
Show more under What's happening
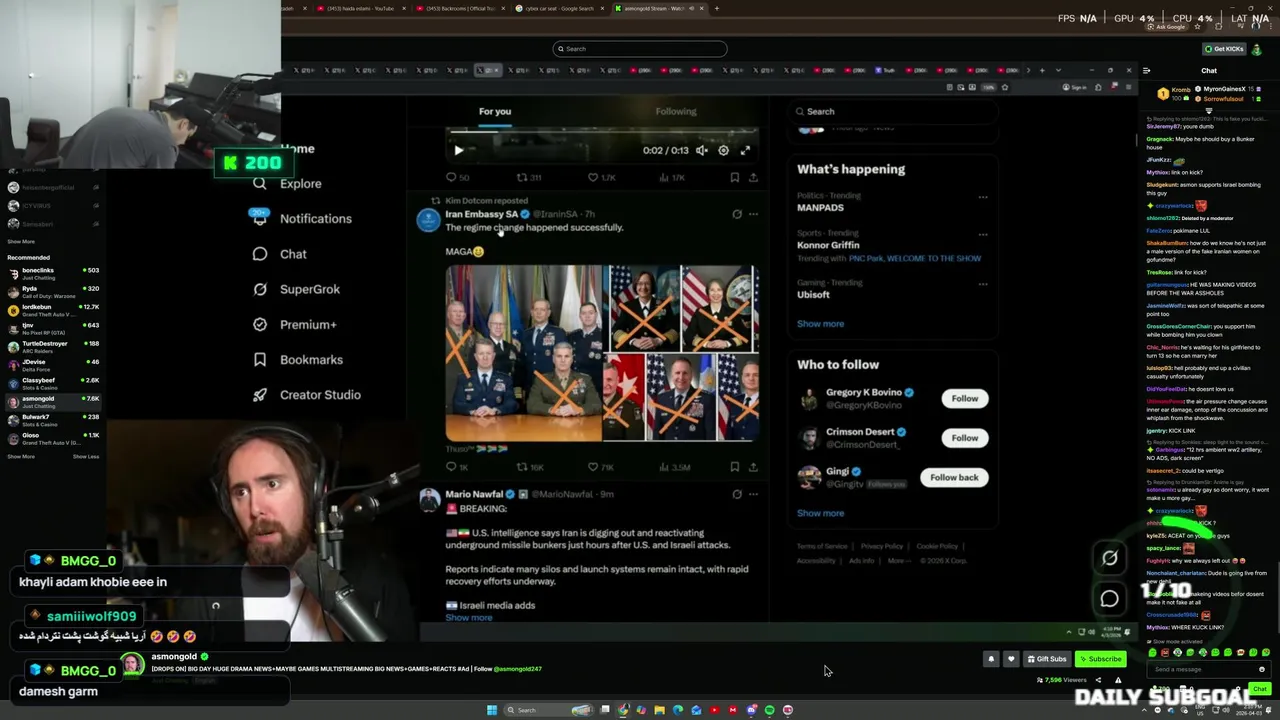click(820, 324)
